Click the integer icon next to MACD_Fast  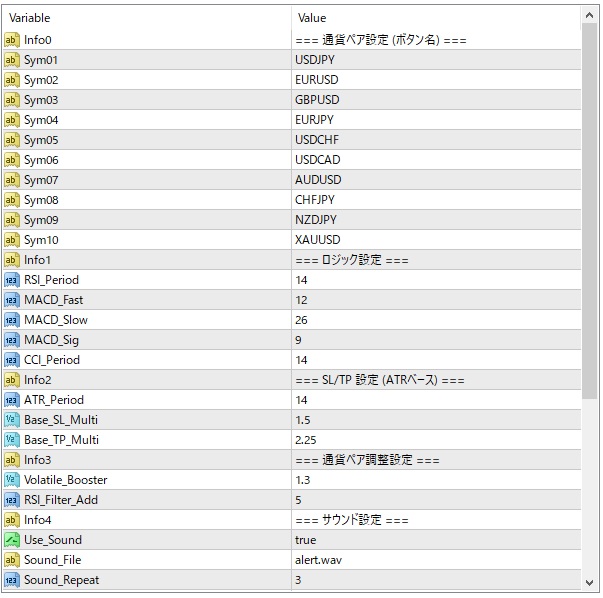(x=12, y=300)
